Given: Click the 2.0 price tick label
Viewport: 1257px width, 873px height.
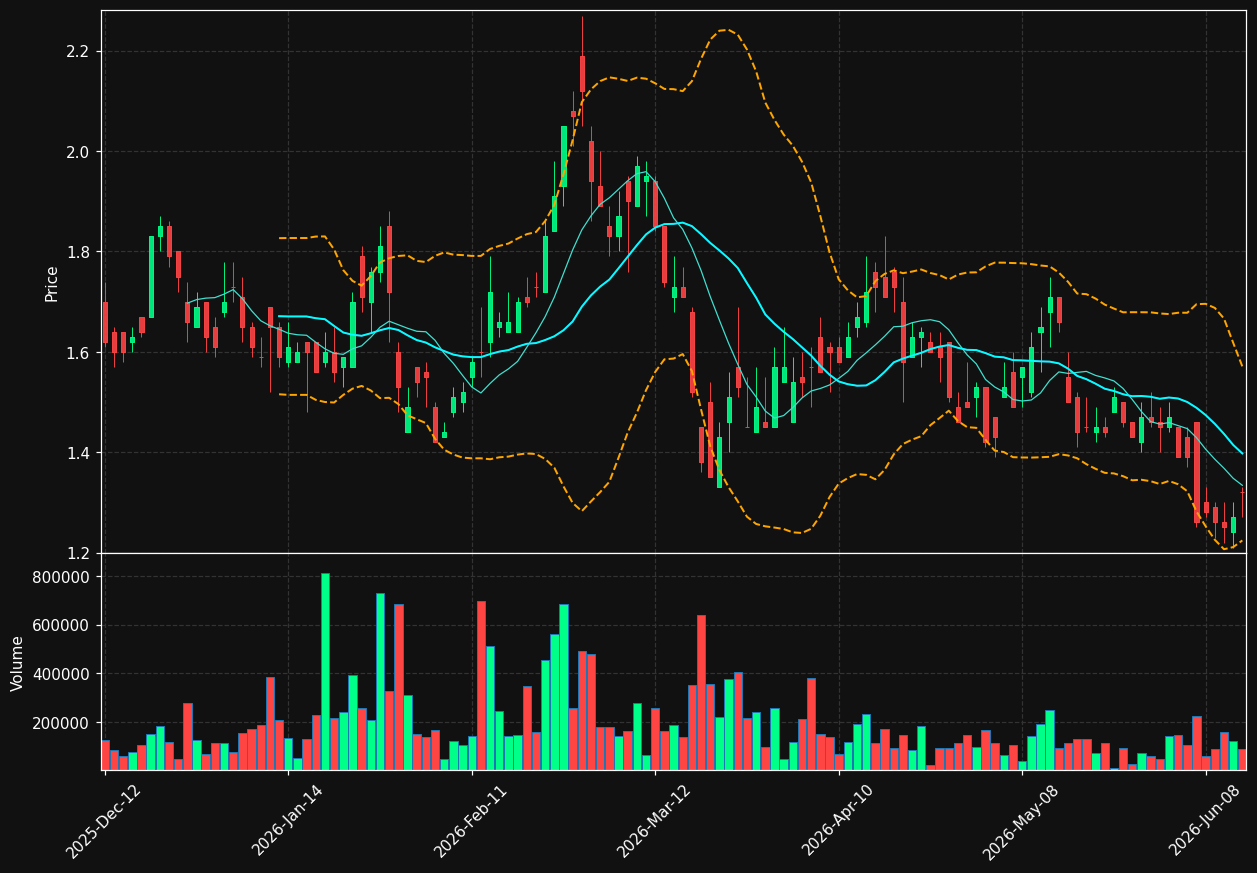Looking at the screenshot, I should (78, 152).
